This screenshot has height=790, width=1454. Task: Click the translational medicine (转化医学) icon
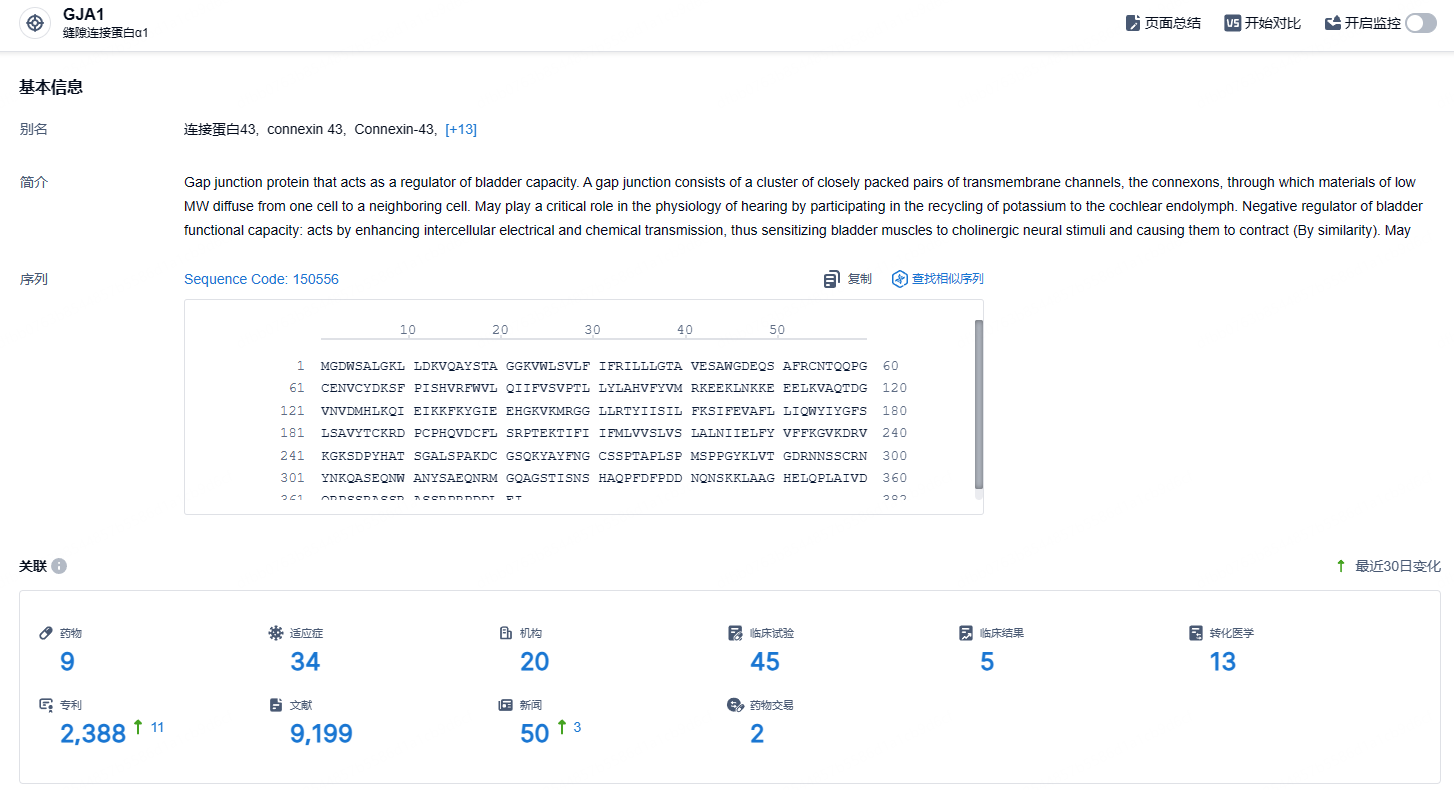tap(1196, 633)
